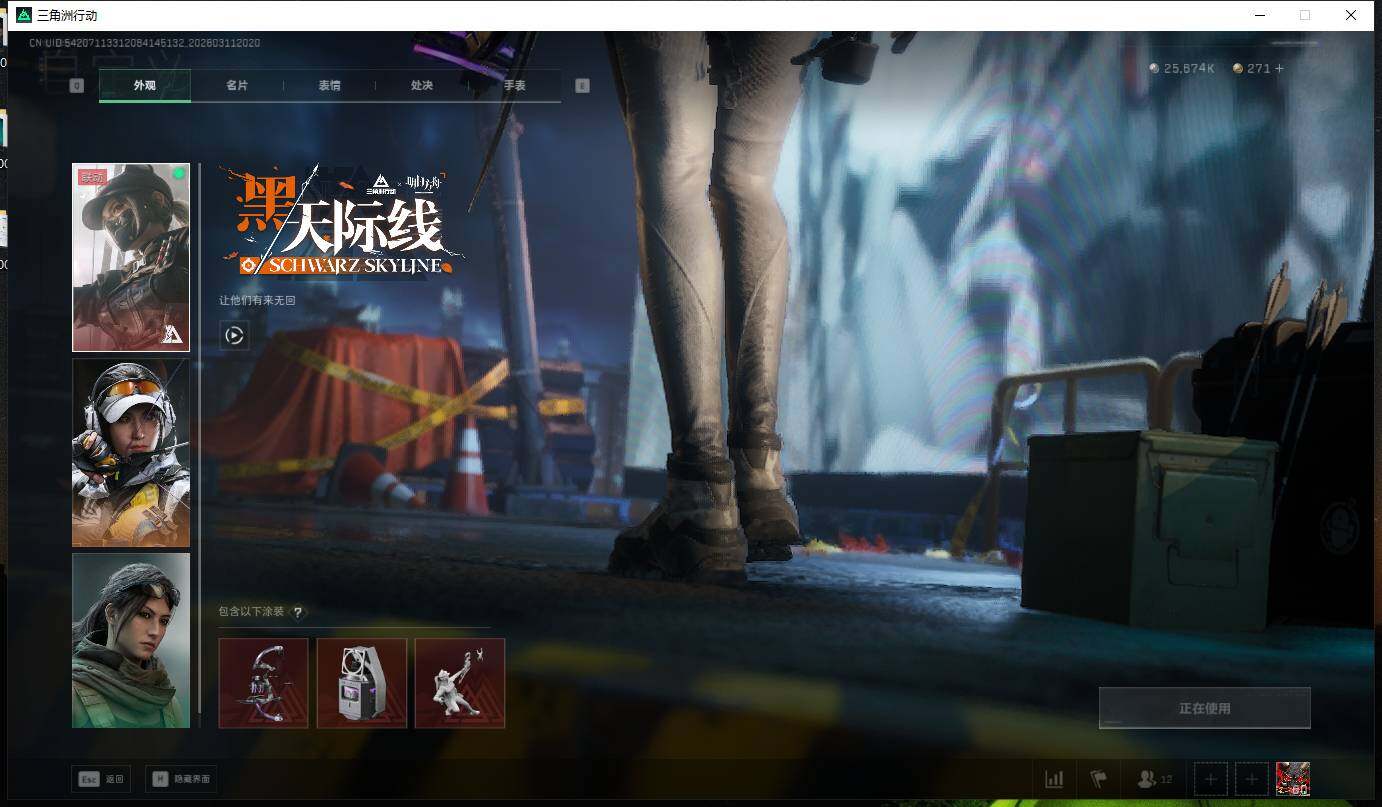Click the 25,674K currency balance

pos(1182,68)
